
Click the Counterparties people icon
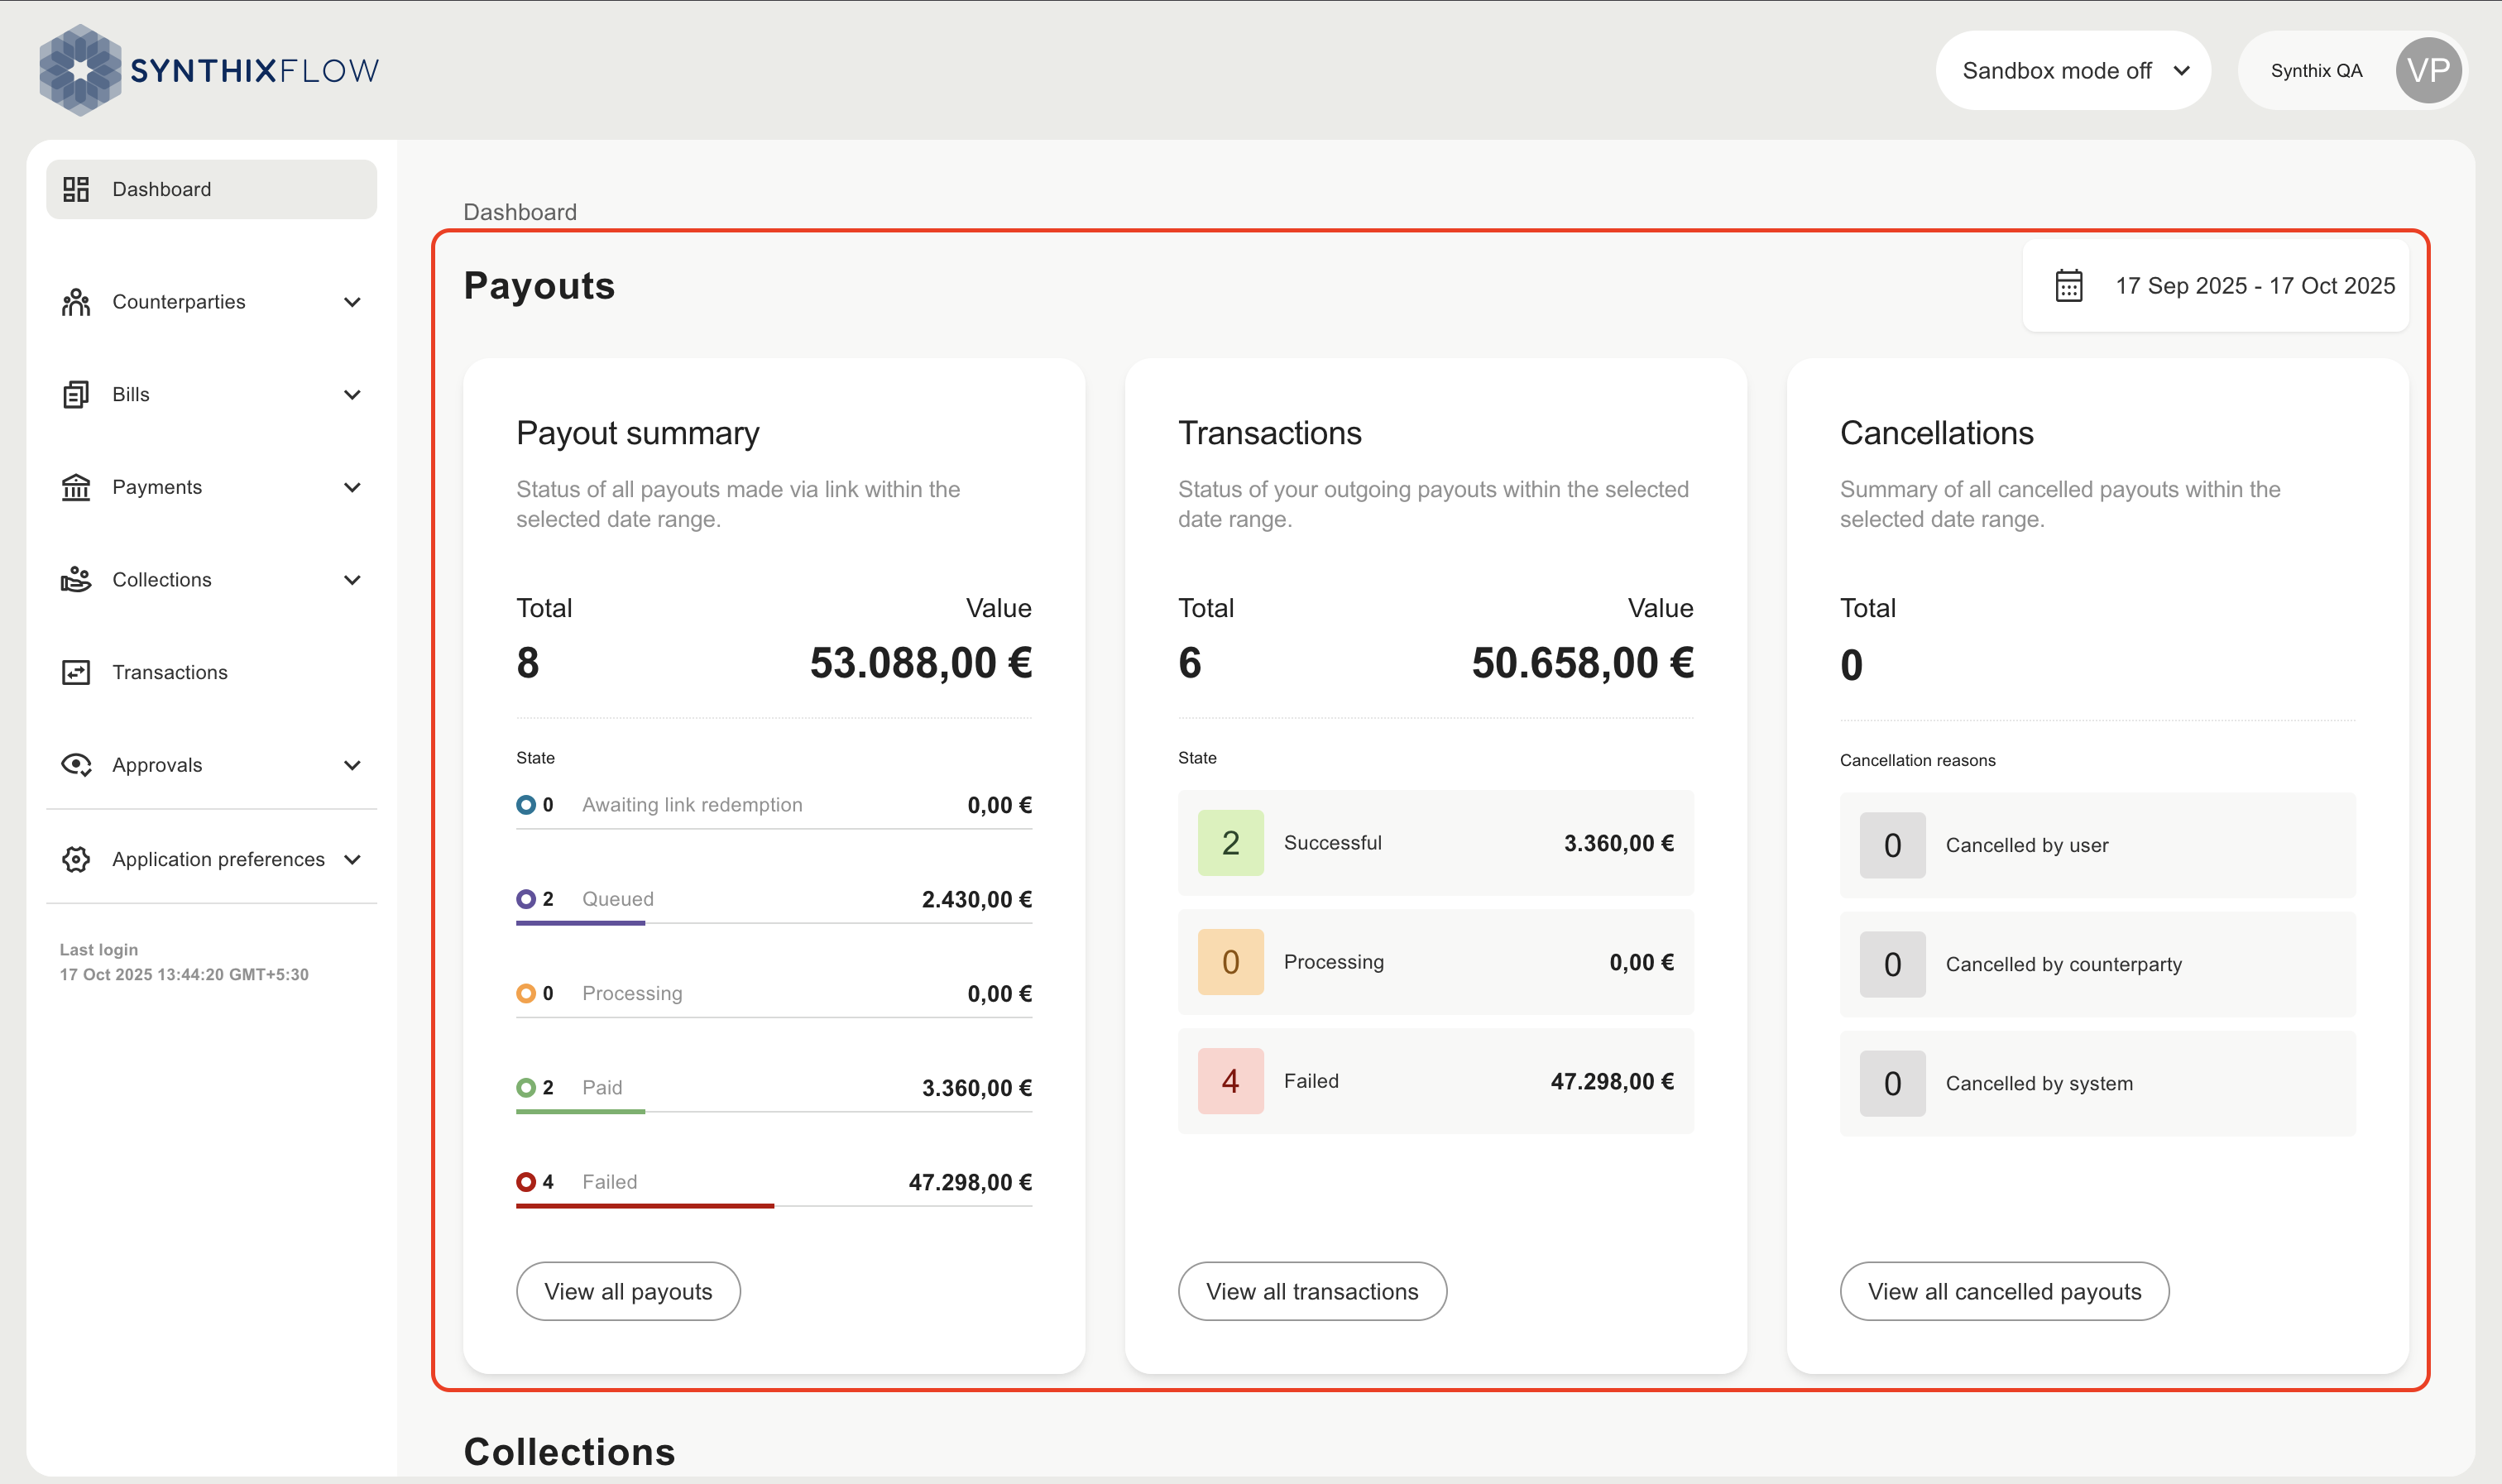click(76, 302)
